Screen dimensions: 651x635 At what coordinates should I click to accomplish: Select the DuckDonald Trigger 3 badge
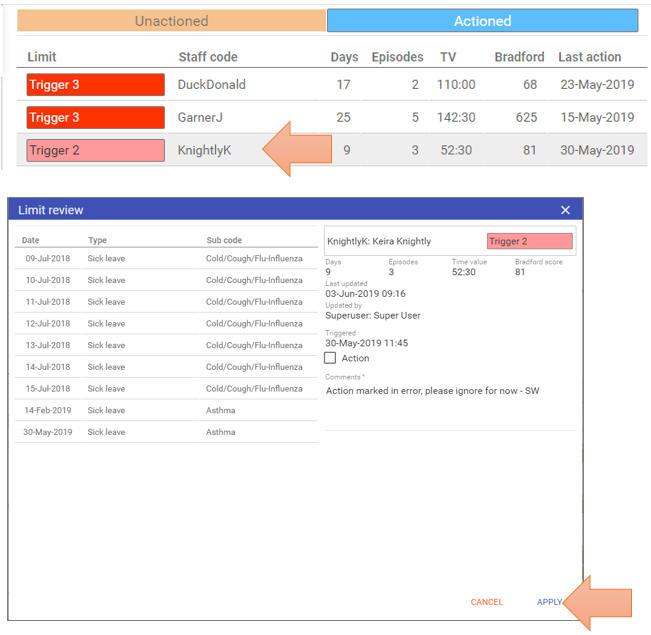[96, 85]
